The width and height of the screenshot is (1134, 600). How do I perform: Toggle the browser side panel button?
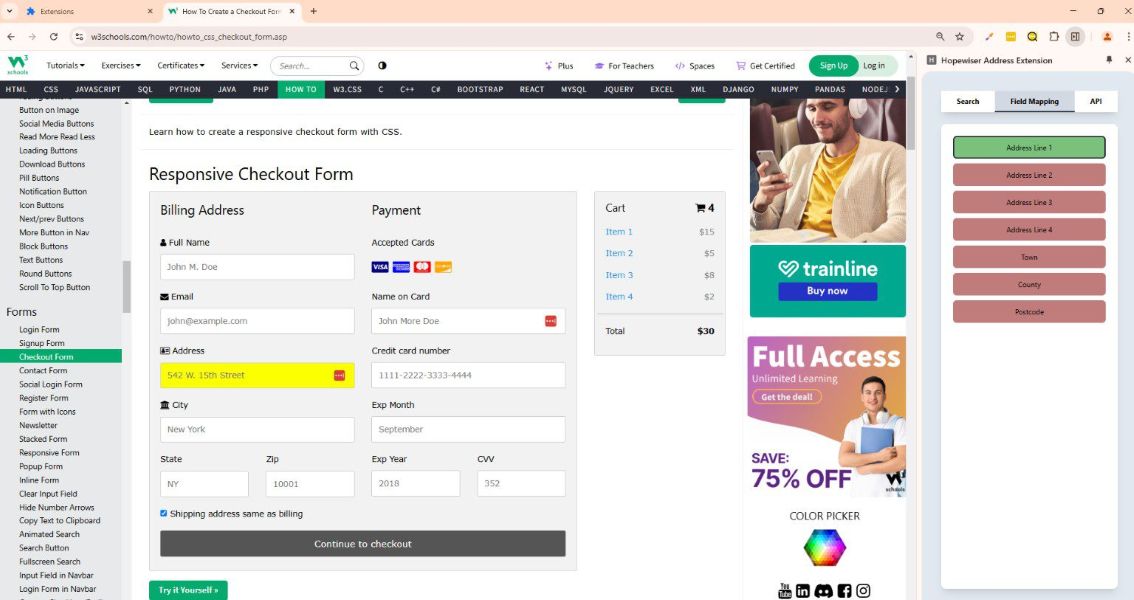point(1075,37)
